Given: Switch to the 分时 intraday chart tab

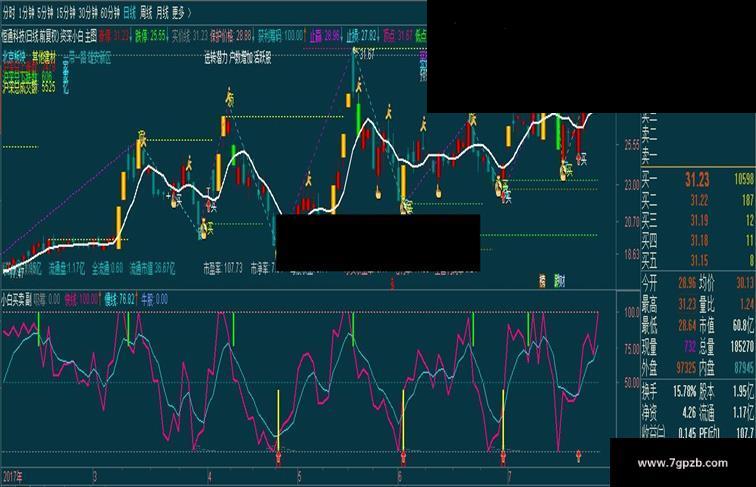Looking at the screenshot, I should point(9,14).
